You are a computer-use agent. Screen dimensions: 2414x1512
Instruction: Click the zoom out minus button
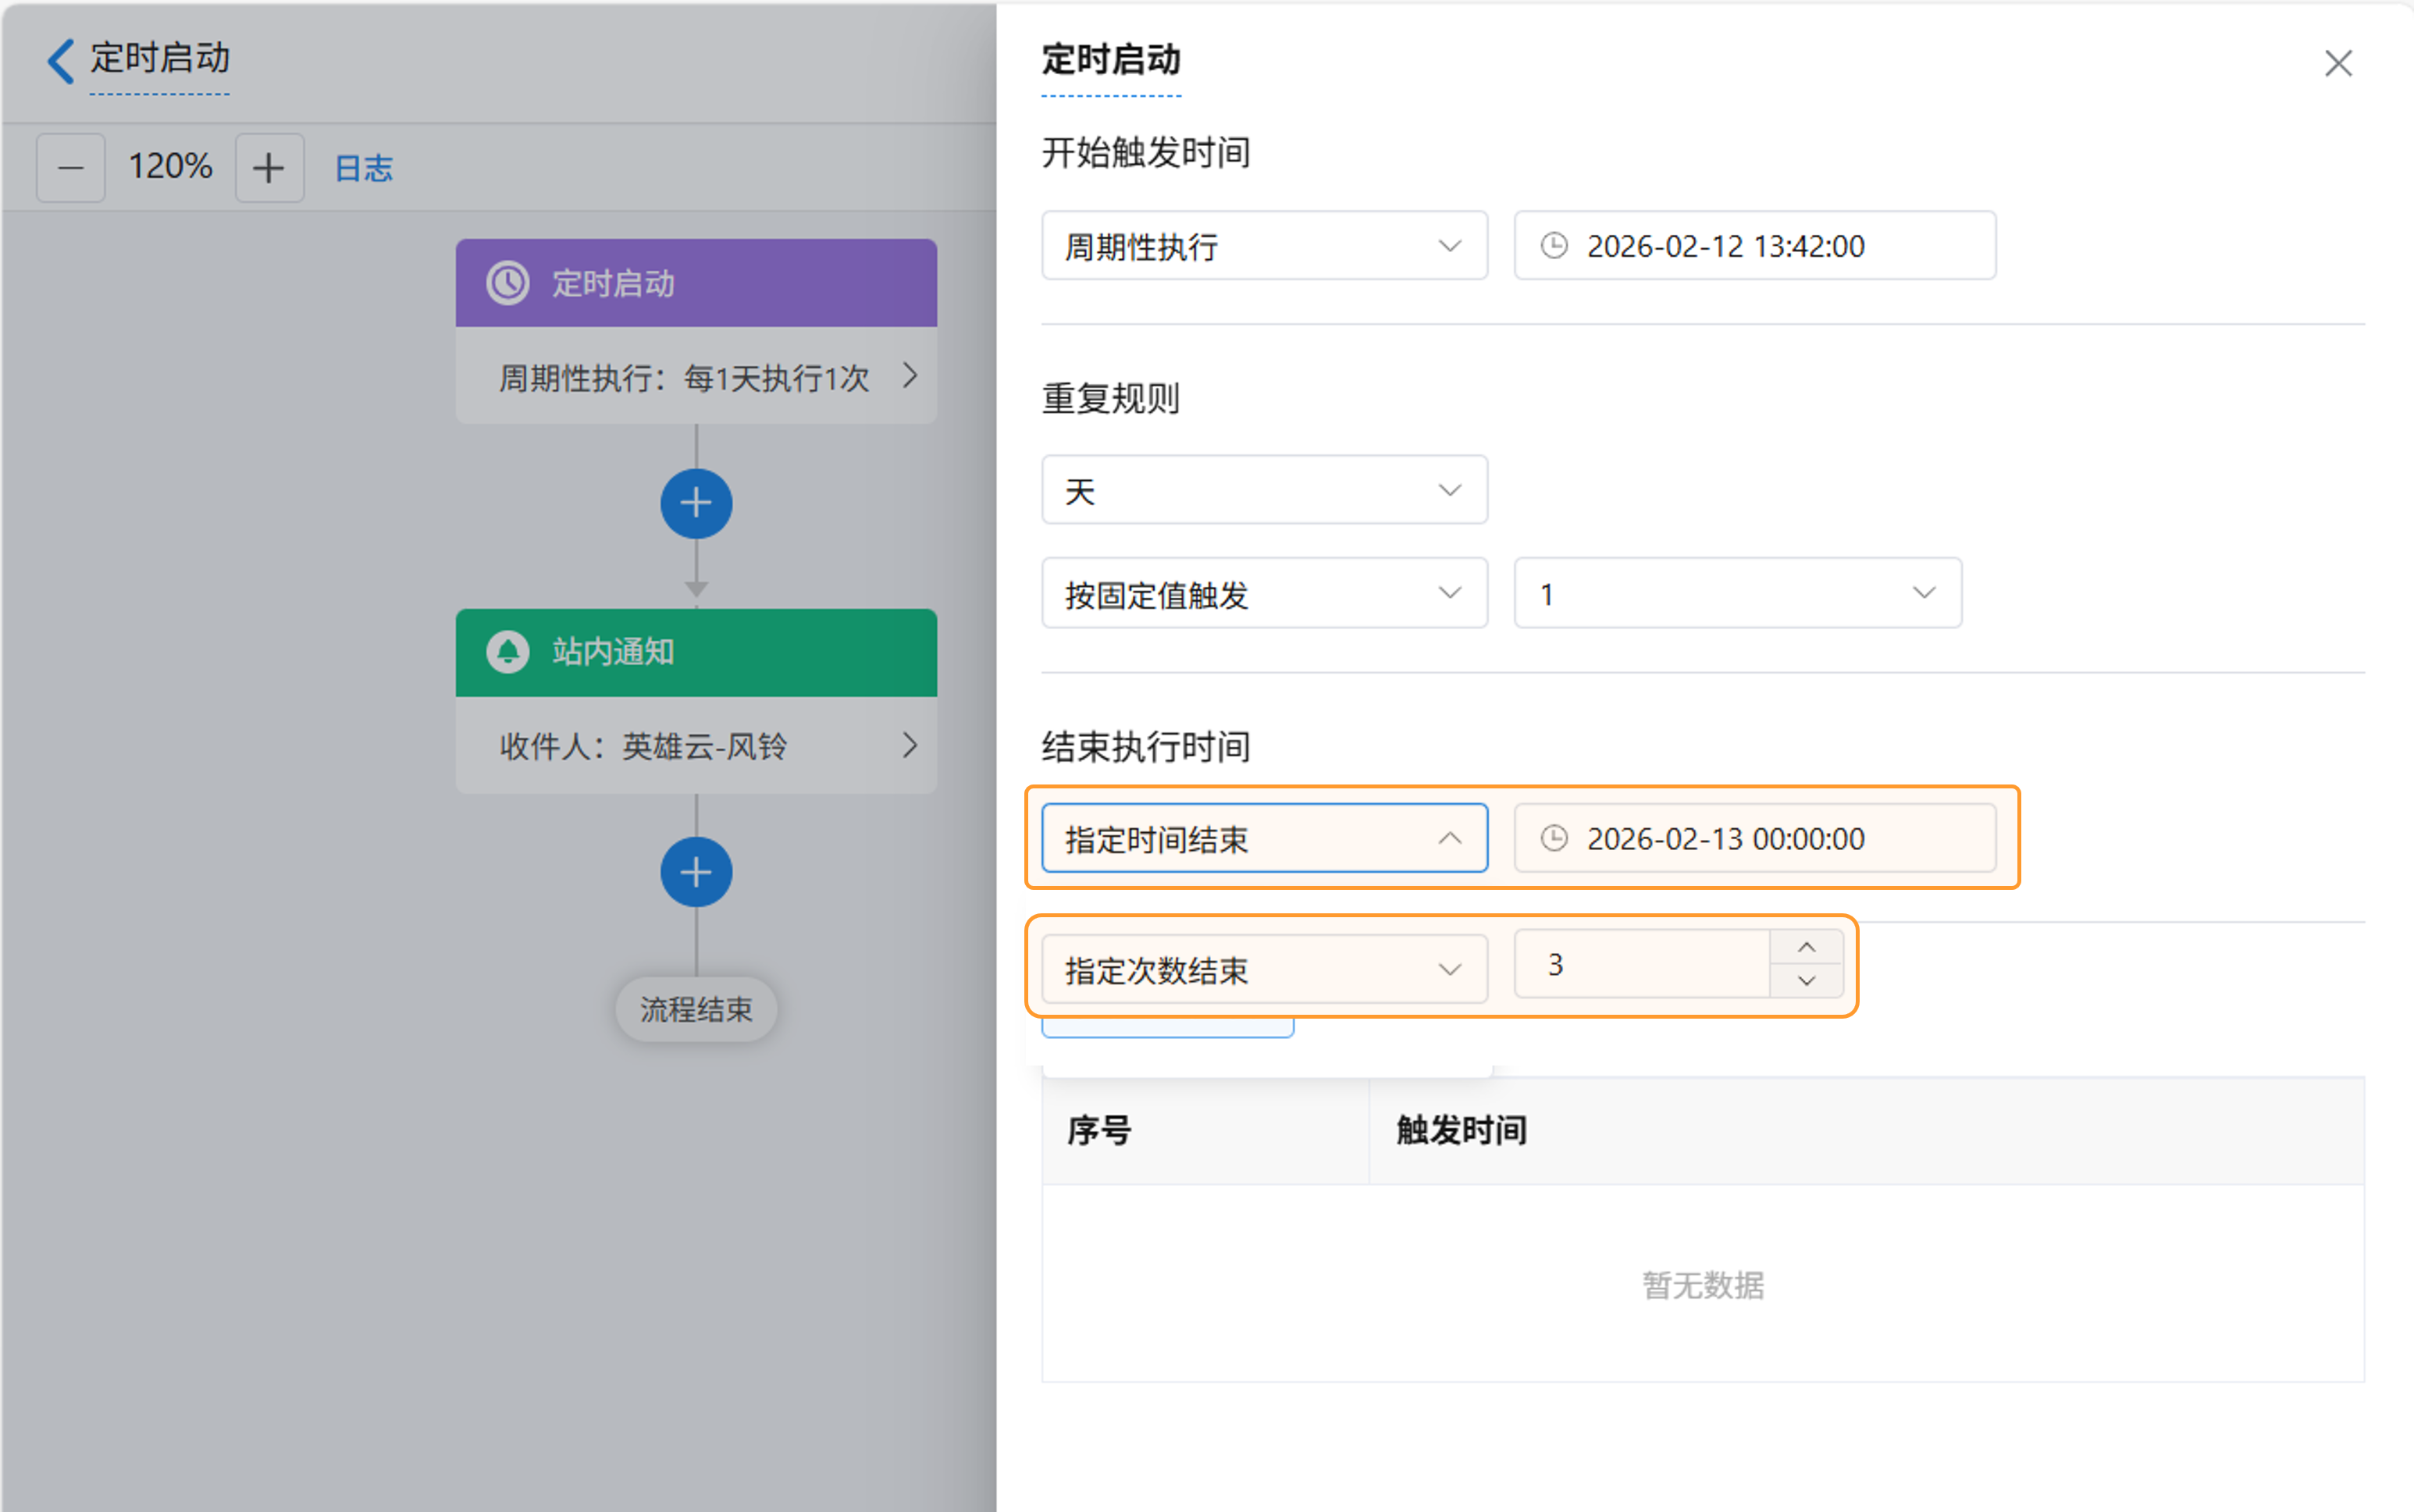coord(70,168)
